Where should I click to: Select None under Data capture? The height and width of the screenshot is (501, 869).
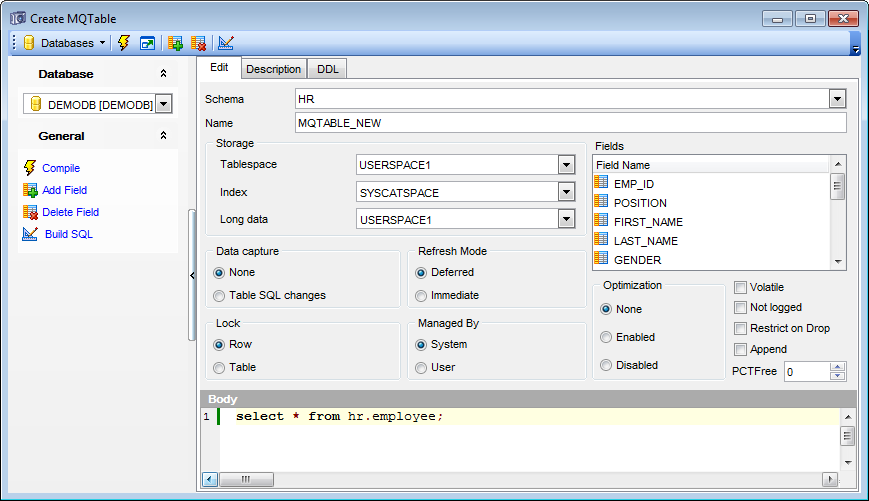pyautogui.click(x=219, y=273)
